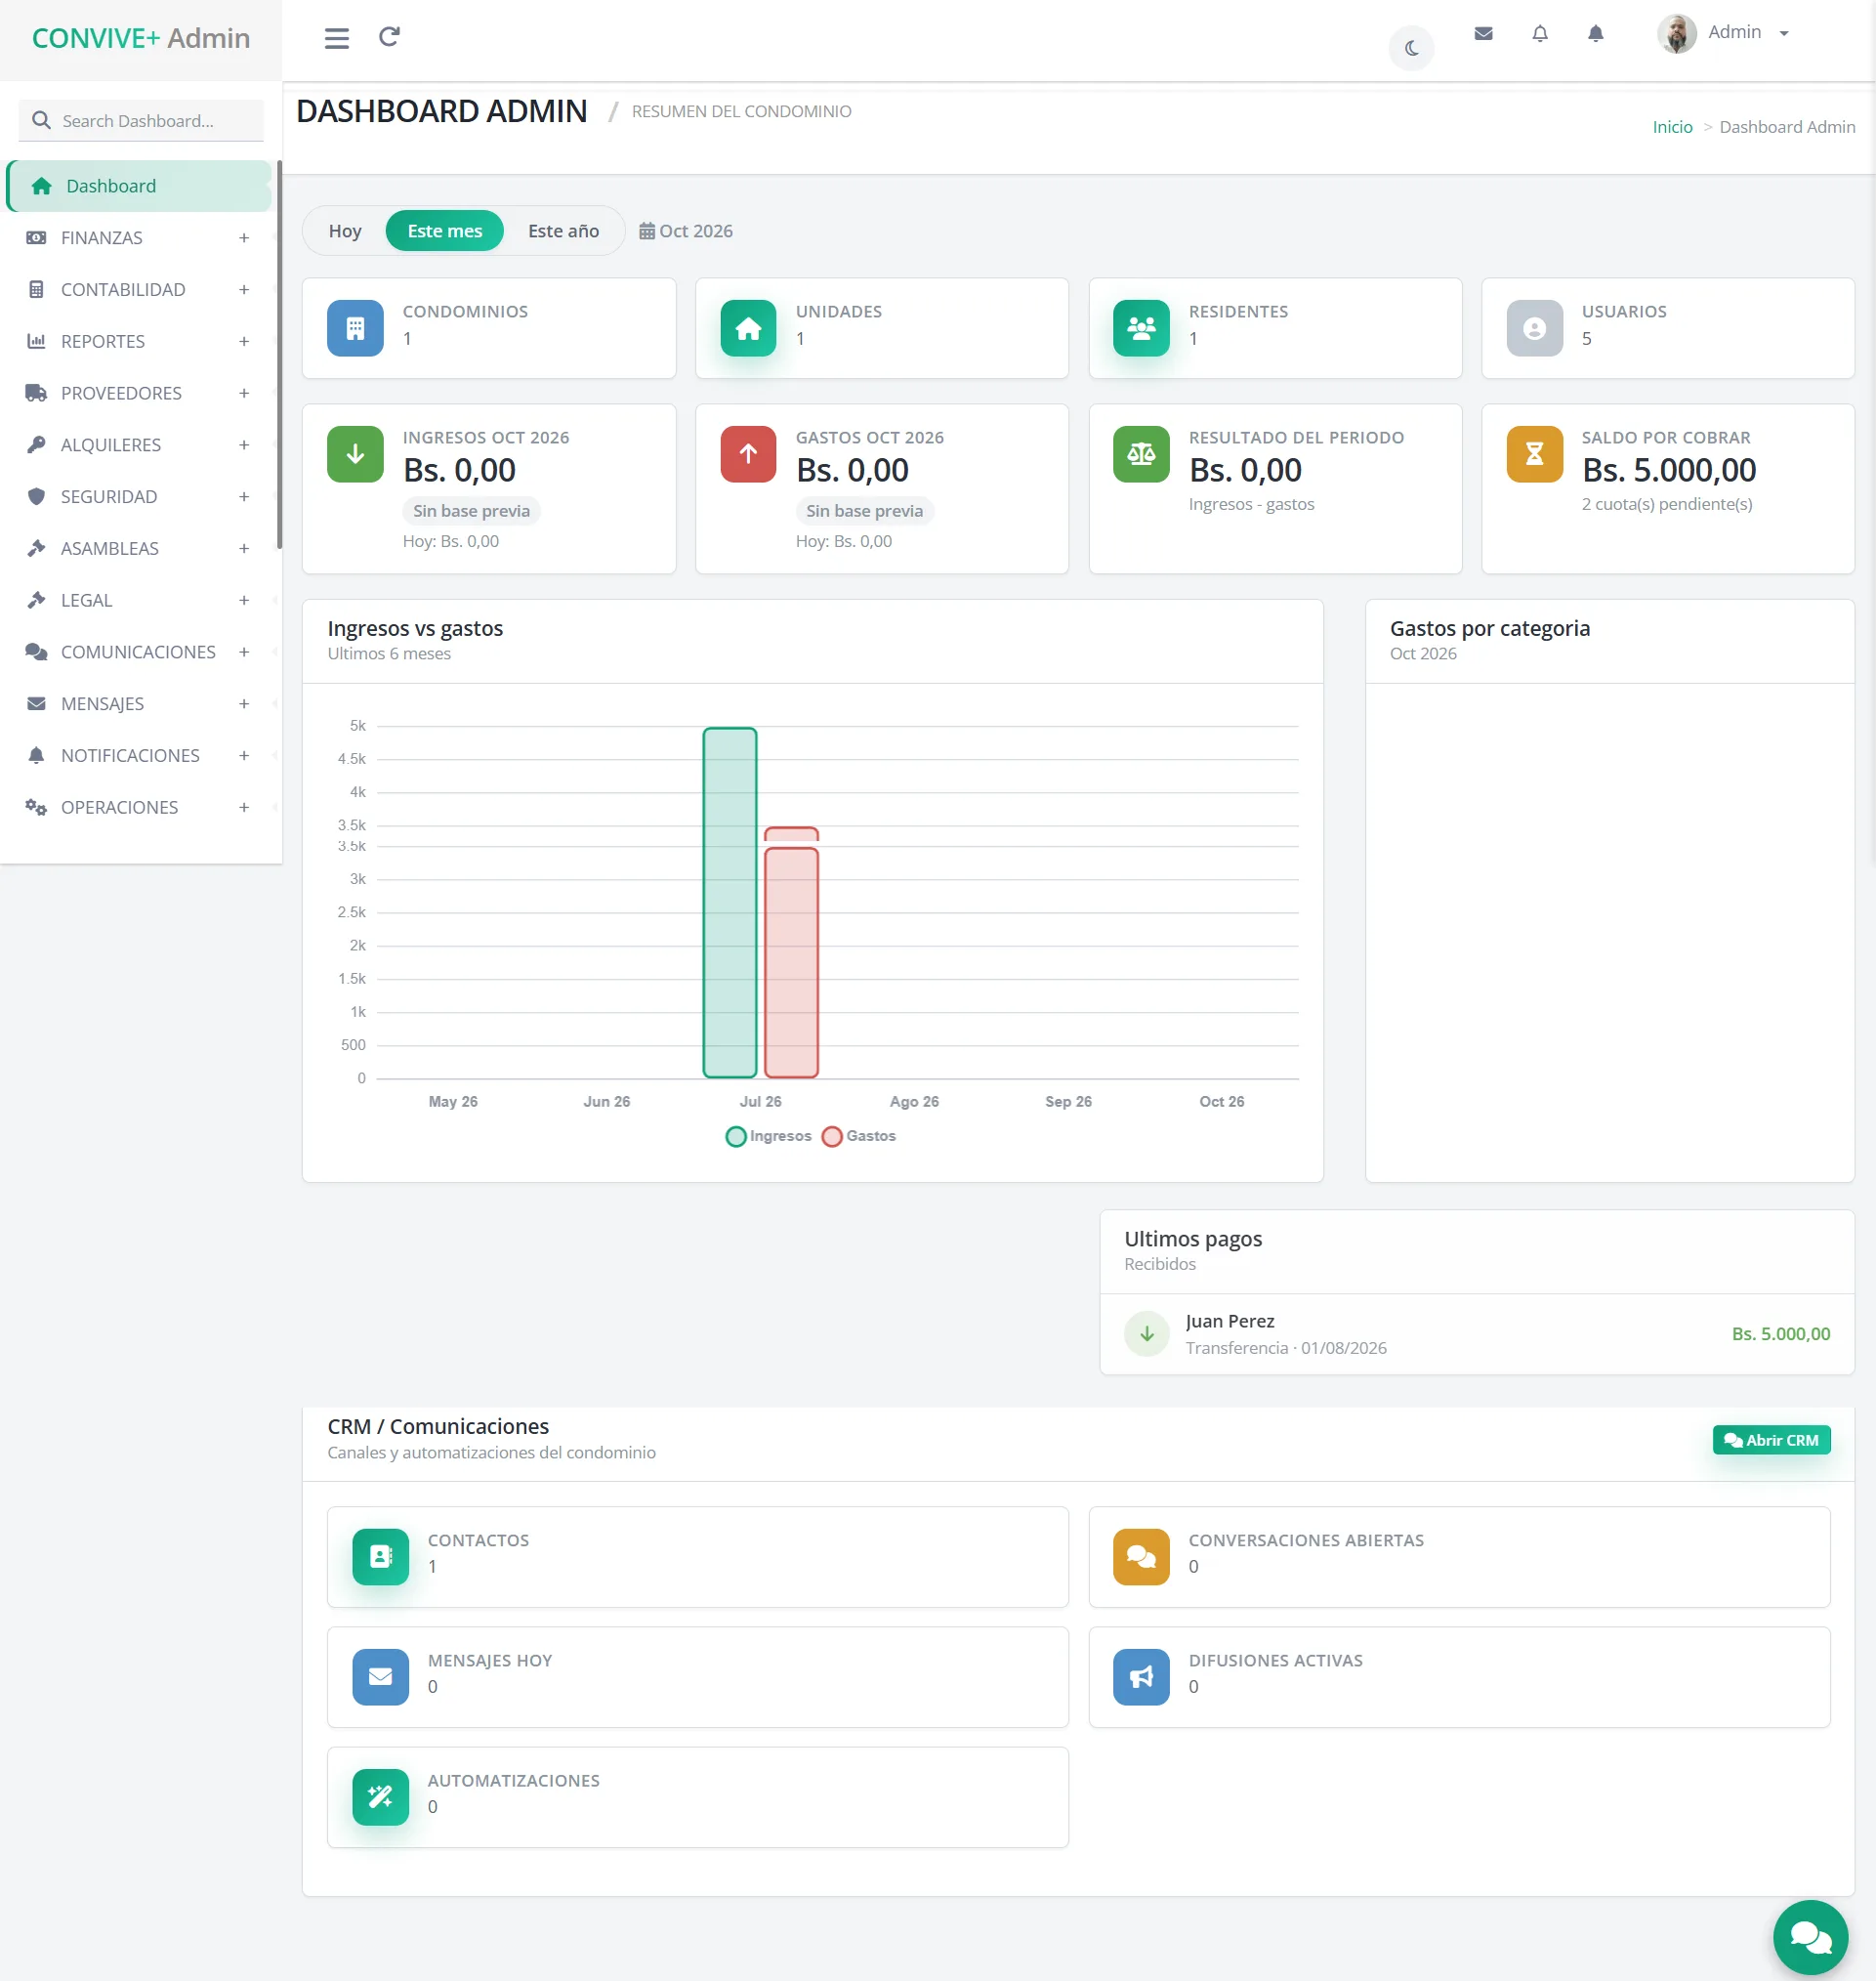Screen dimensions: 1876x1981
Task: Expand FINANZAS with its plus sign
Action: point(244,238)
